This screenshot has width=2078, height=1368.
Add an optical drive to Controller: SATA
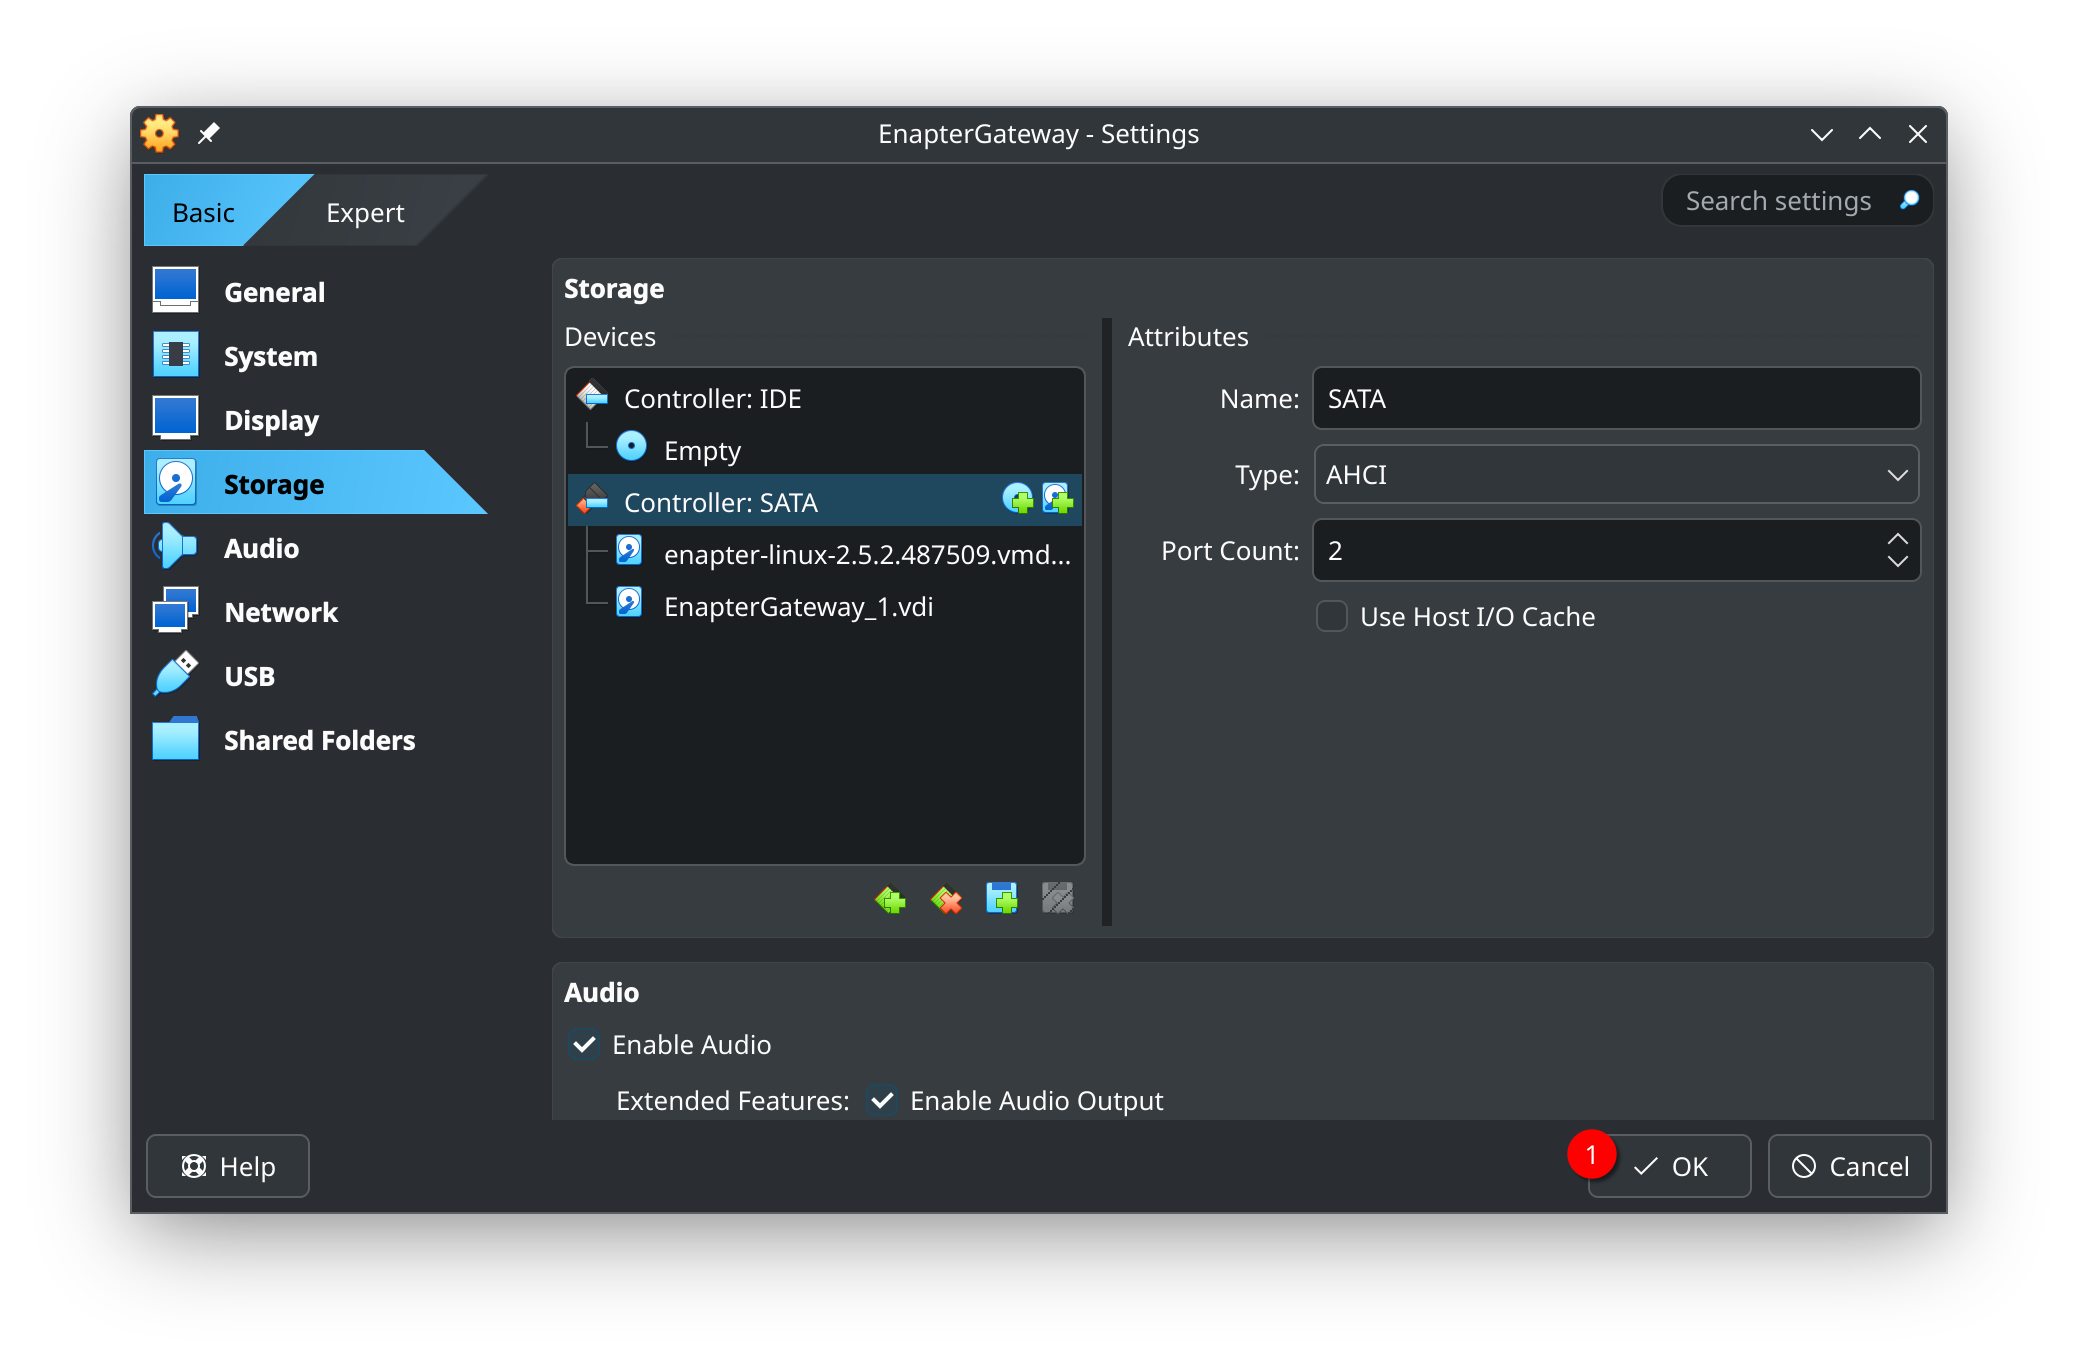(x=1019, y=501)
